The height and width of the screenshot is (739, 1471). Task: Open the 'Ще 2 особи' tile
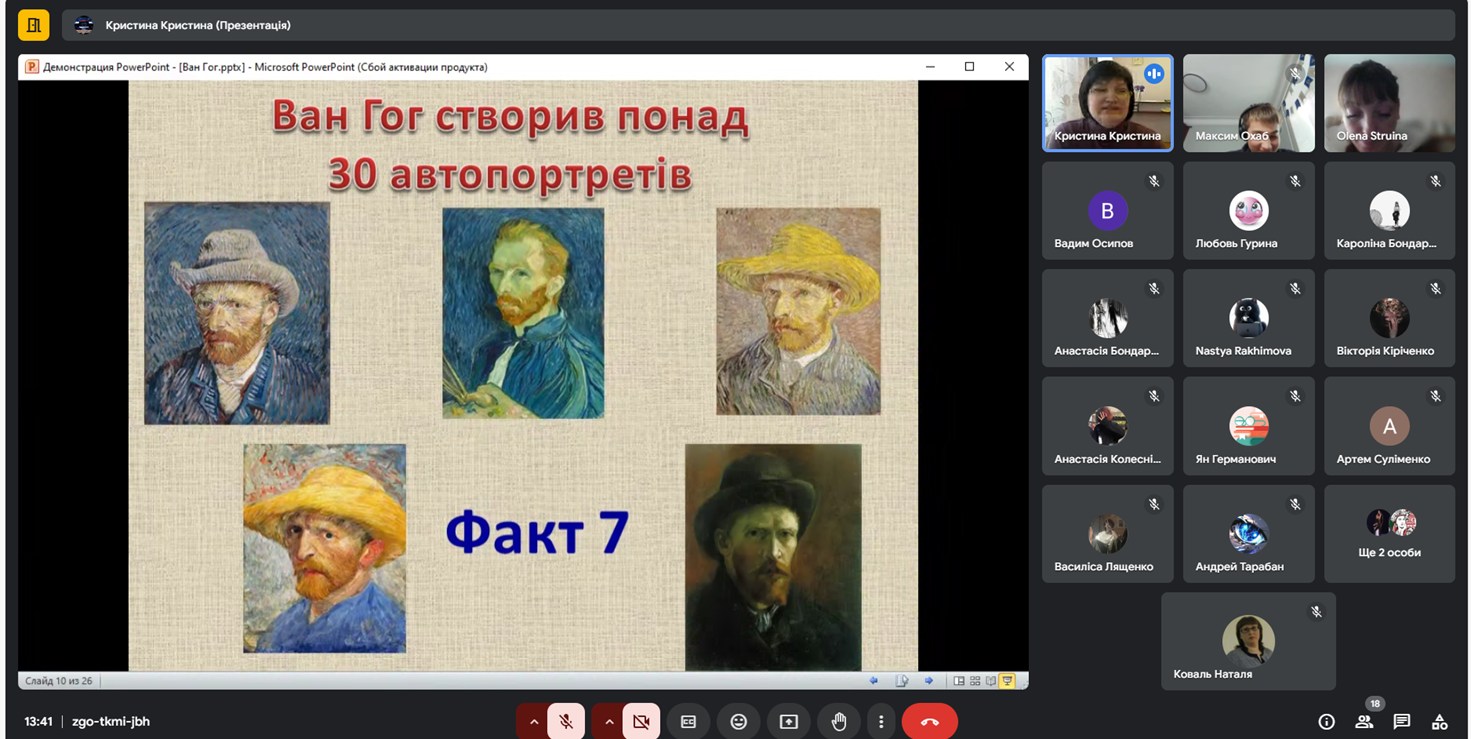[1389, 534]
